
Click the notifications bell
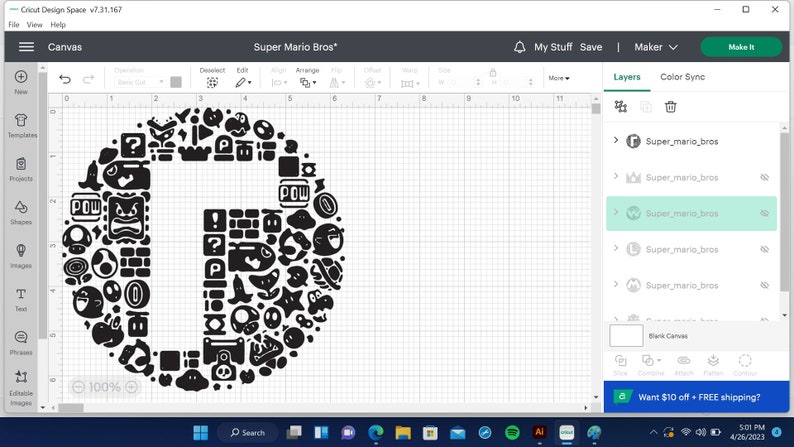[520, 47]
